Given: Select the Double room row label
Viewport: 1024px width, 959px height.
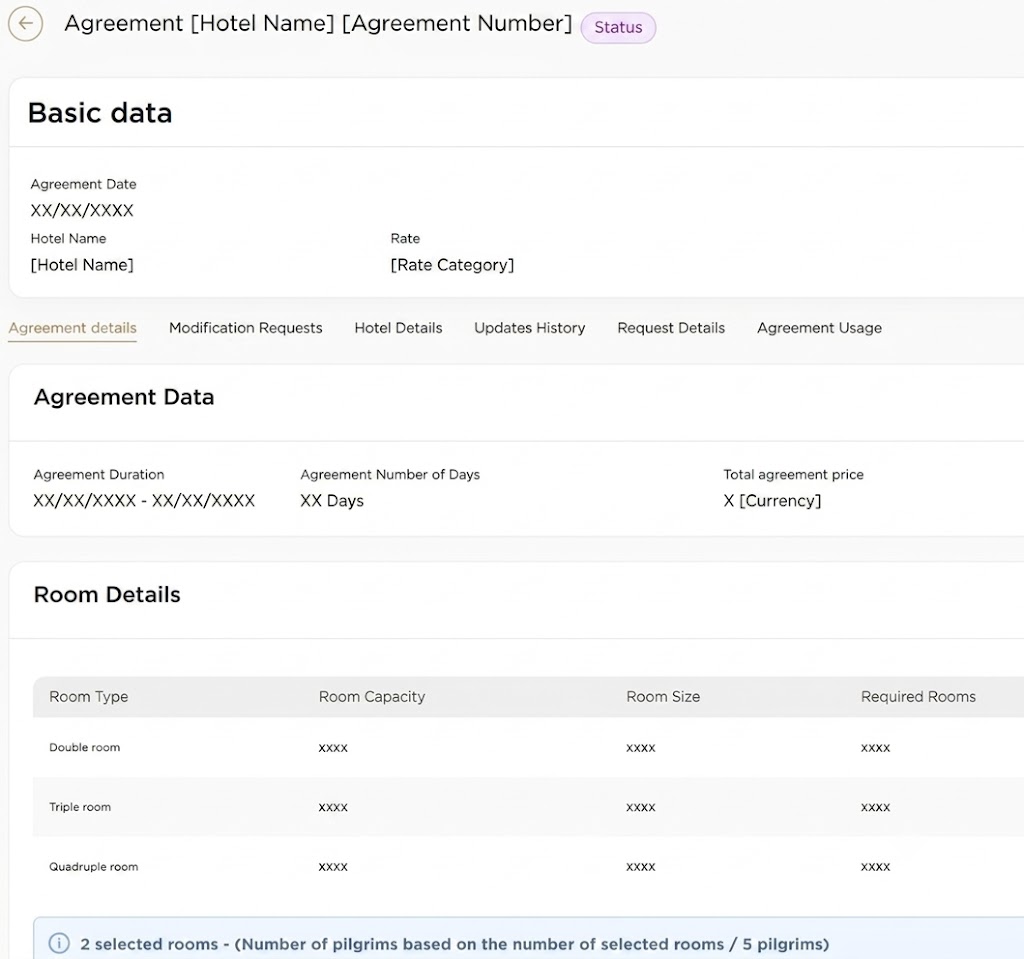Looking at the screenshot, I should pos(85,747).
